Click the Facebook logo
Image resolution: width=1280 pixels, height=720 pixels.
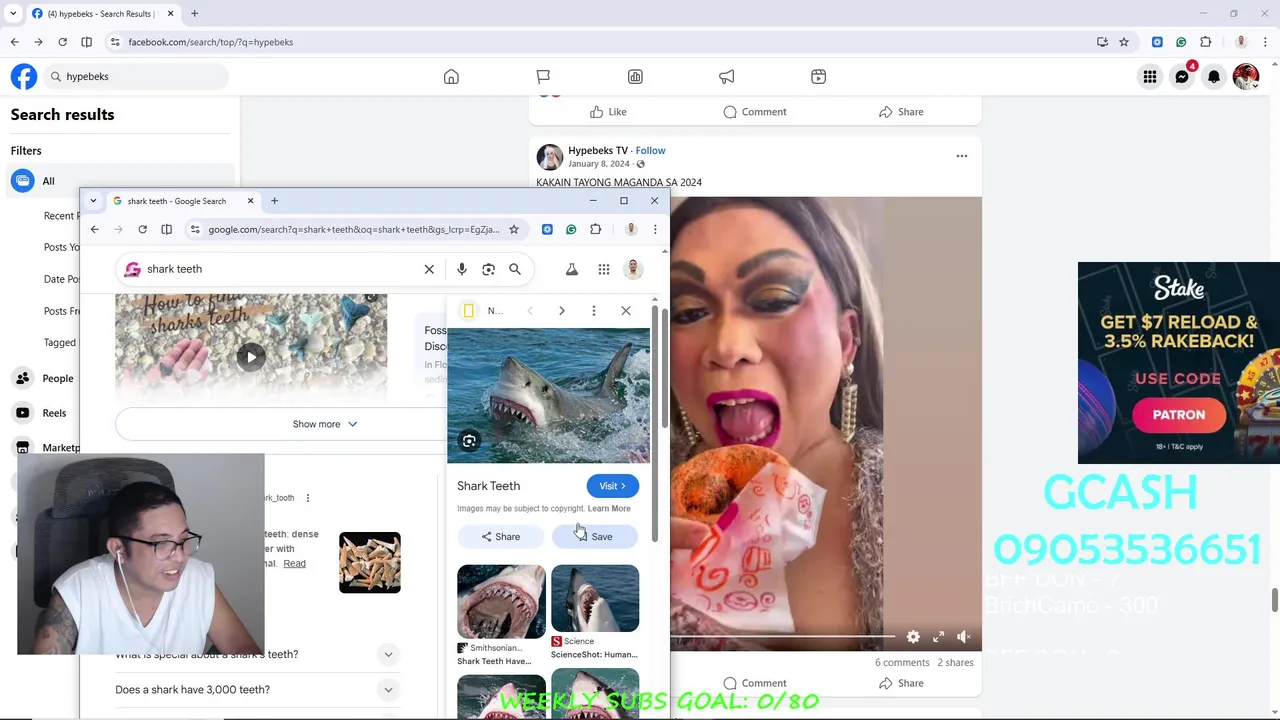tap(24, 76)
